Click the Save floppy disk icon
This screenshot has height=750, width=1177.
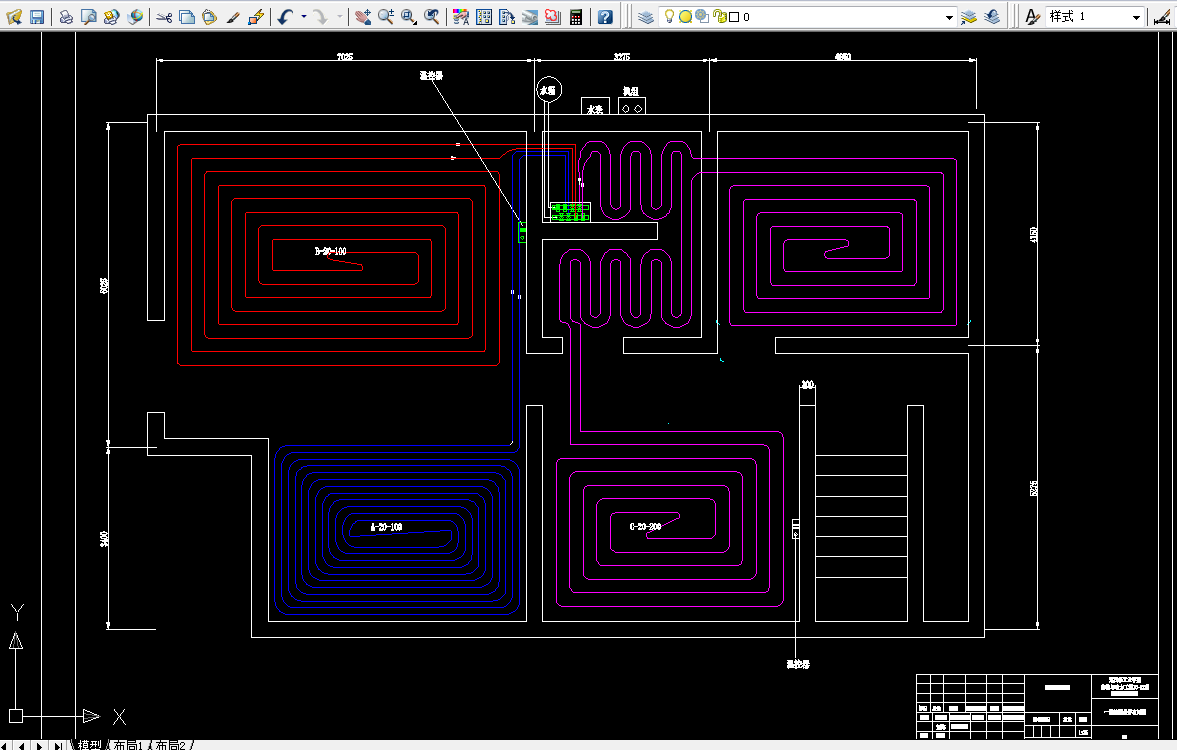37,17
